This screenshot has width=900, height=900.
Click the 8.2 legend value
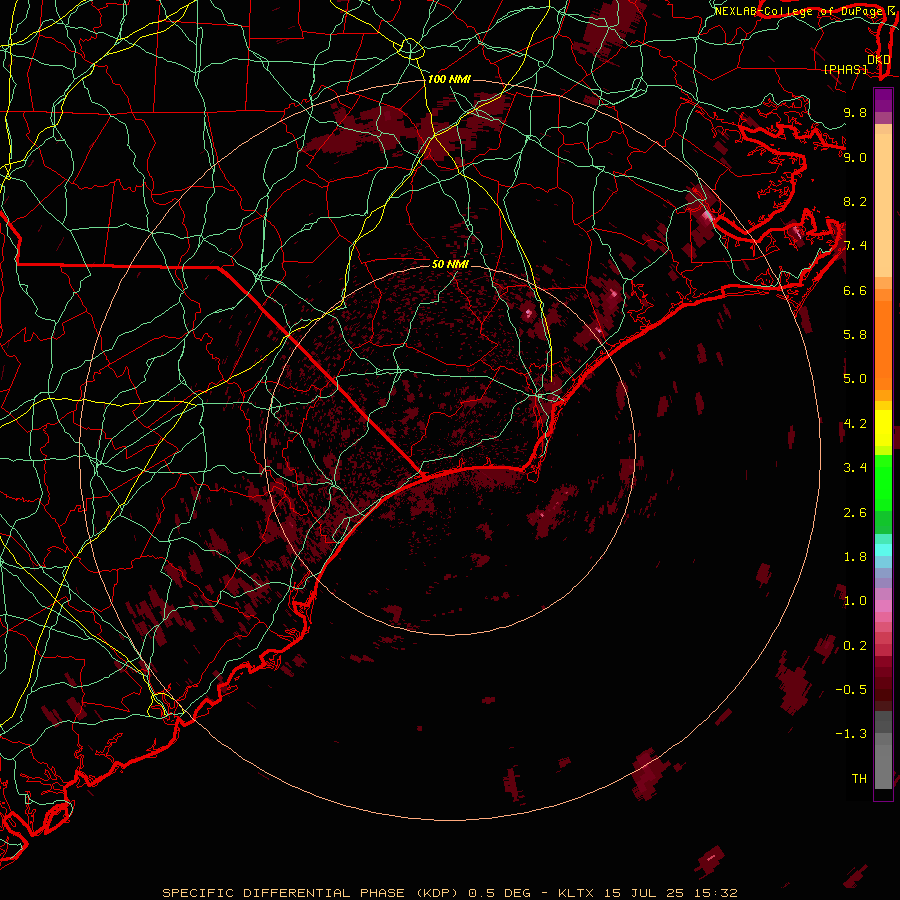point(855,201)
